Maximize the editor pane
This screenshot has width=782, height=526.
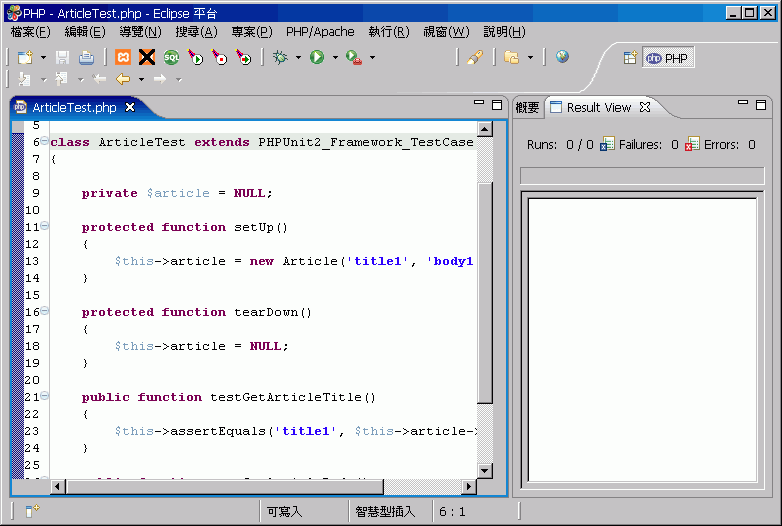click(497, 105)
